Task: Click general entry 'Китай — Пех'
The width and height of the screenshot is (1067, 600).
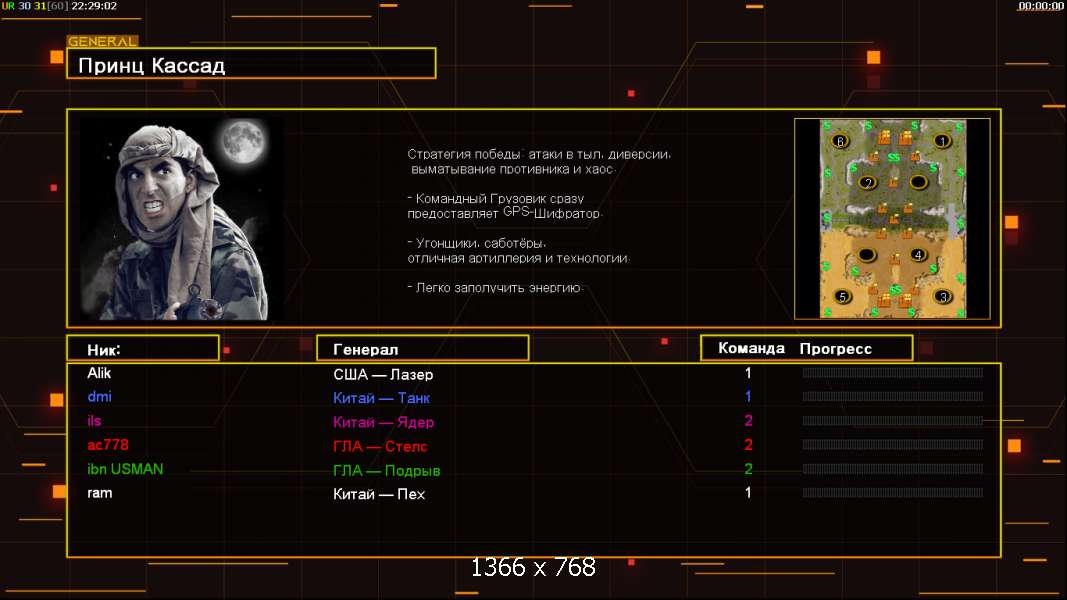Action: tap(379, 495)
